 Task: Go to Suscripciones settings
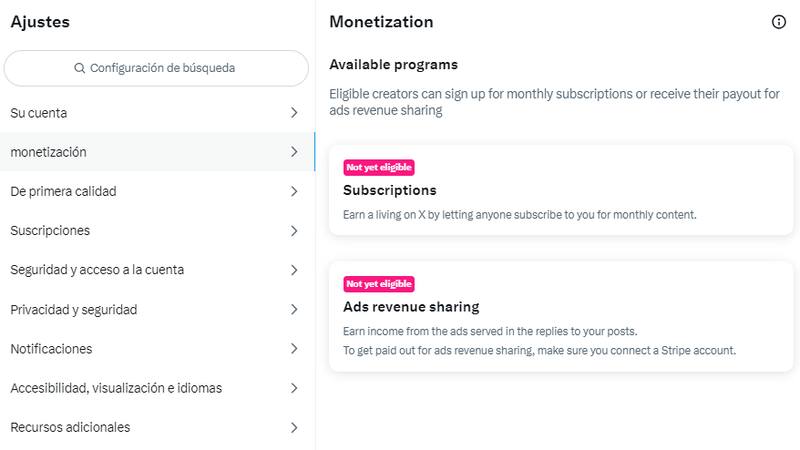[x=50, y=231]
